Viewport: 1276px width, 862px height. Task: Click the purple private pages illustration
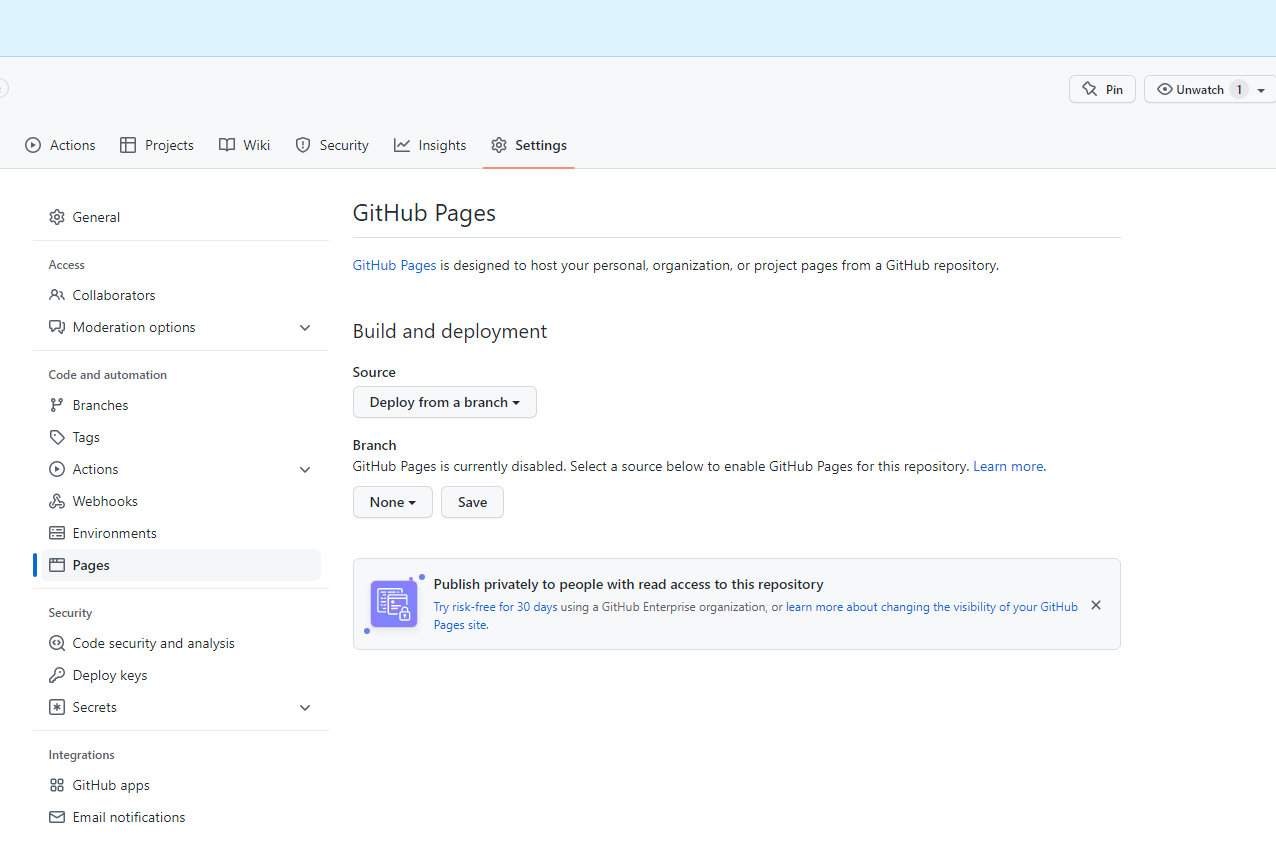(x=394, y=604)
